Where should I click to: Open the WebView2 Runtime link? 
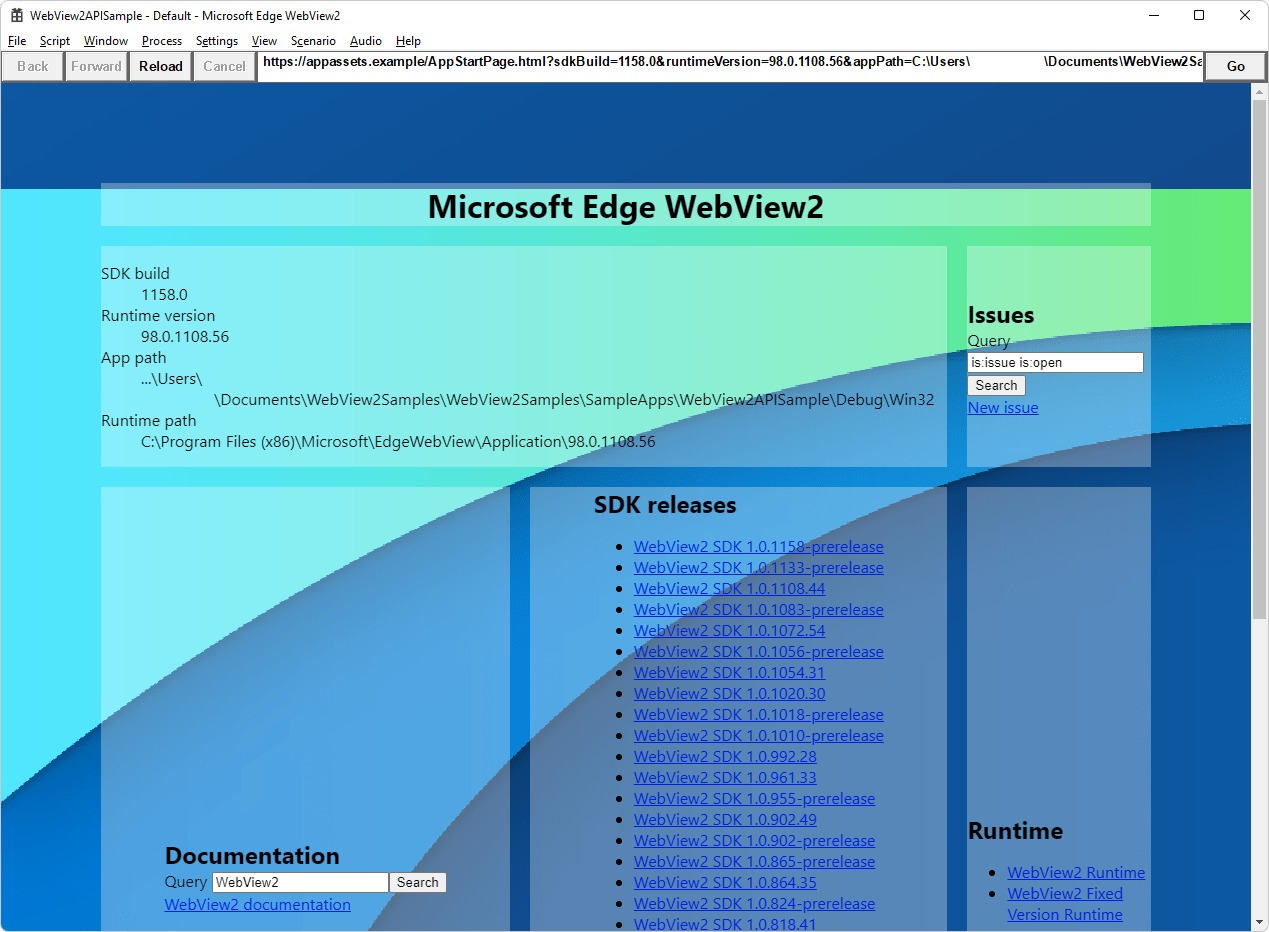[1076, 872]
